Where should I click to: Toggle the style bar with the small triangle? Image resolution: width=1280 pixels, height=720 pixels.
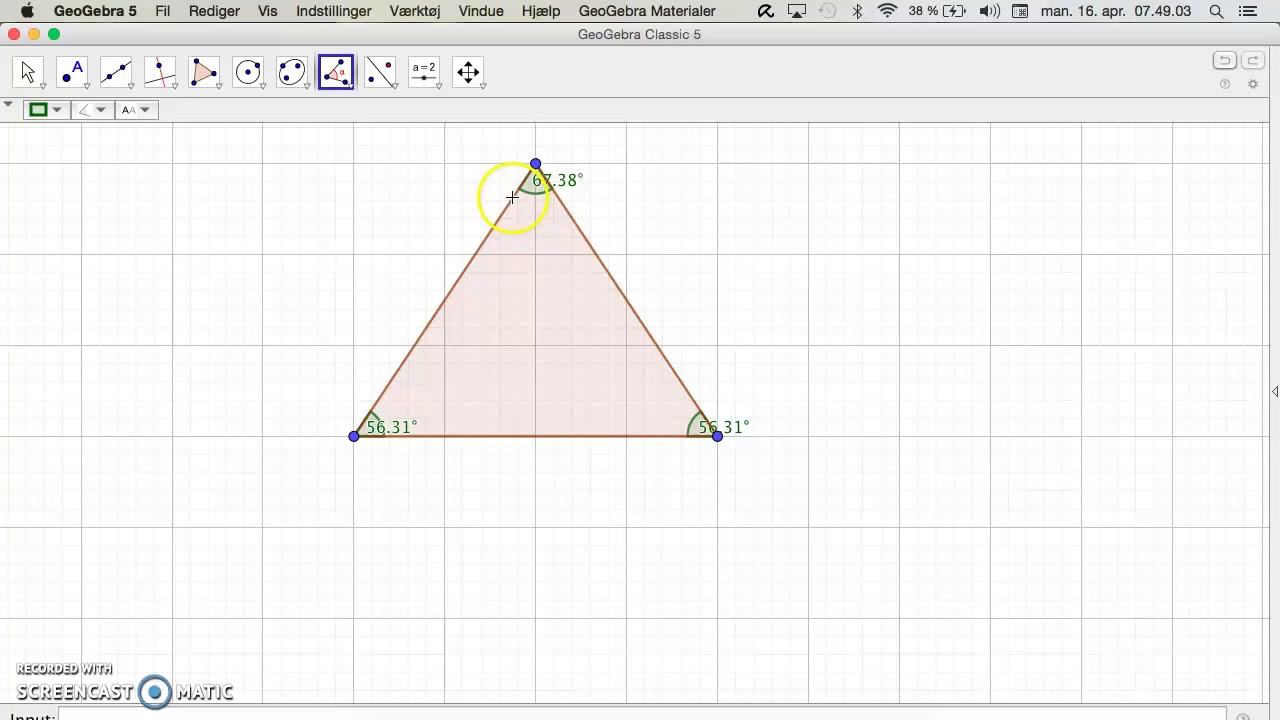(8, 104)
